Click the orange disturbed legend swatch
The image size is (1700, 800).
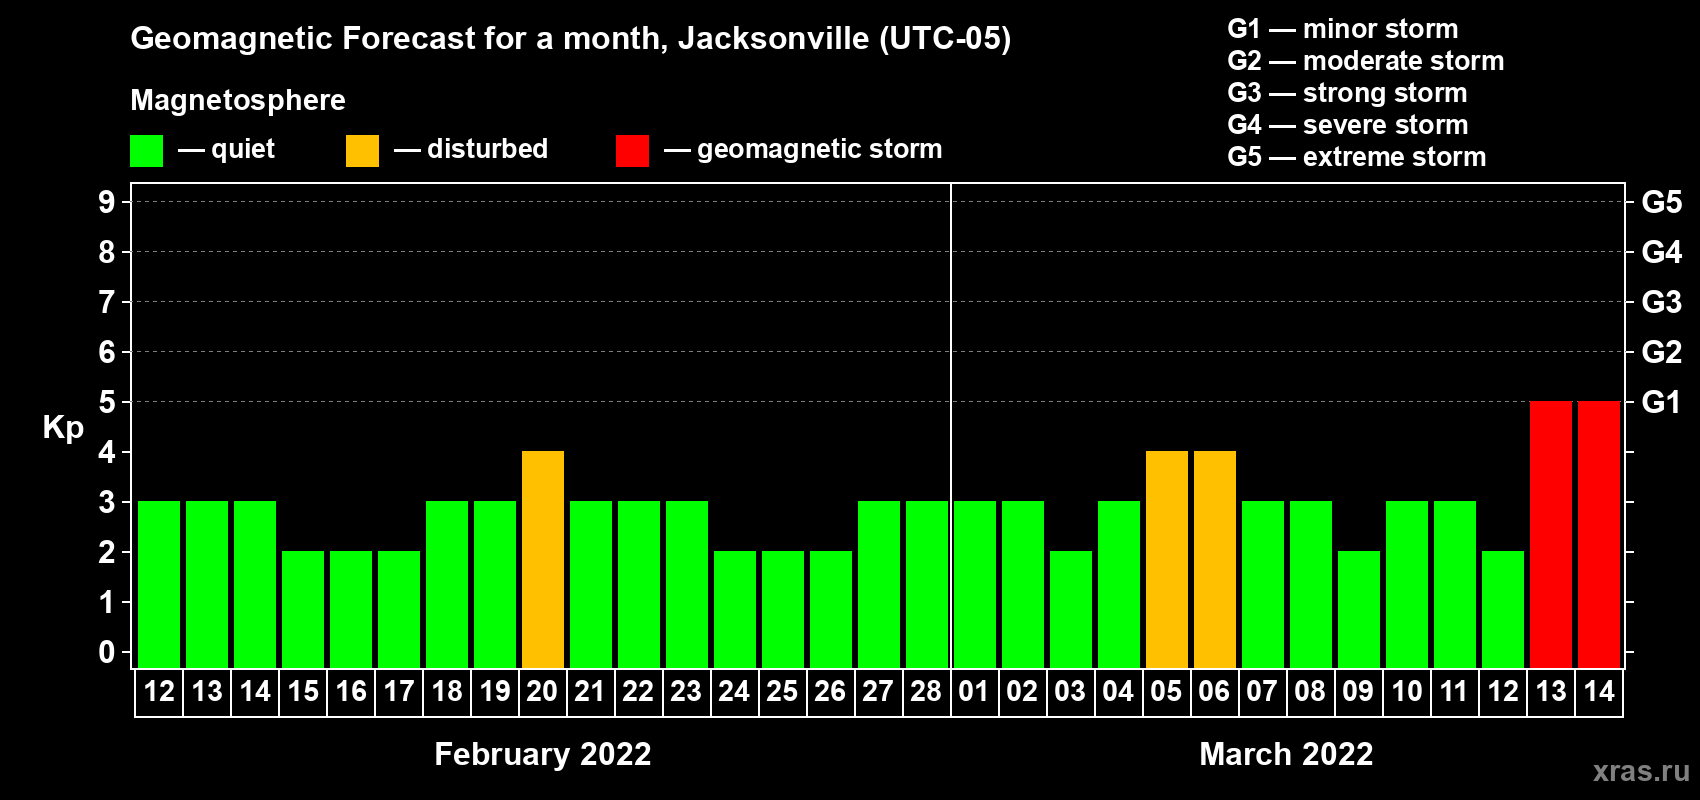pos(362,151)
